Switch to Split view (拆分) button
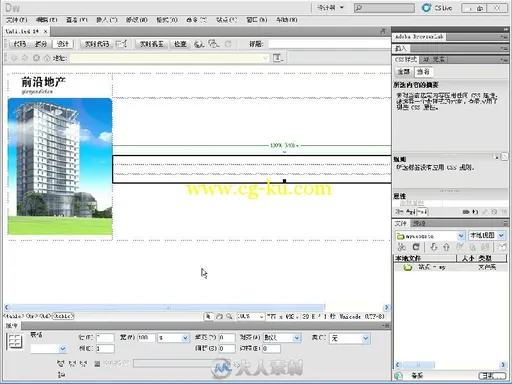This screenshot has height=384, width=512. [x=41, y=44]
